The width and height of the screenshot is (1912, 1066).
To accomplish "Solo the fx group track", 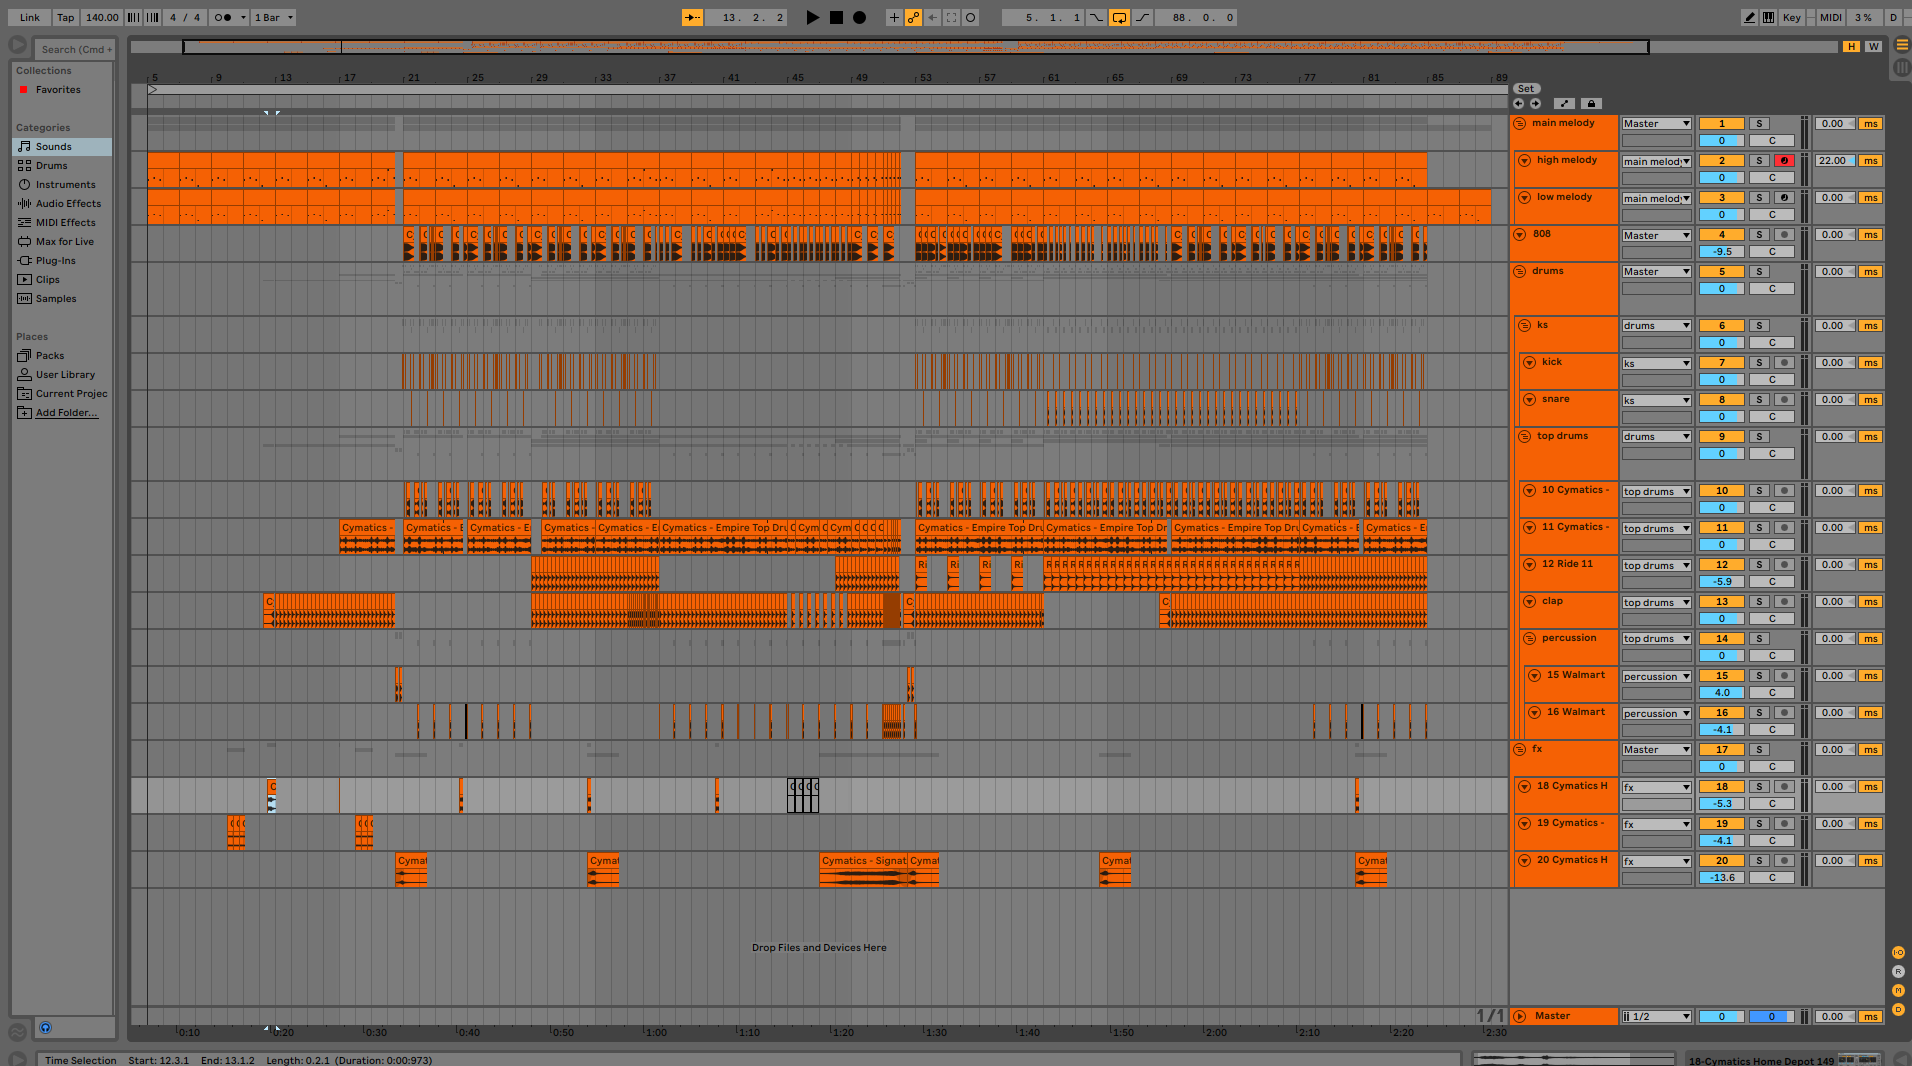I will click(1758, 749).
